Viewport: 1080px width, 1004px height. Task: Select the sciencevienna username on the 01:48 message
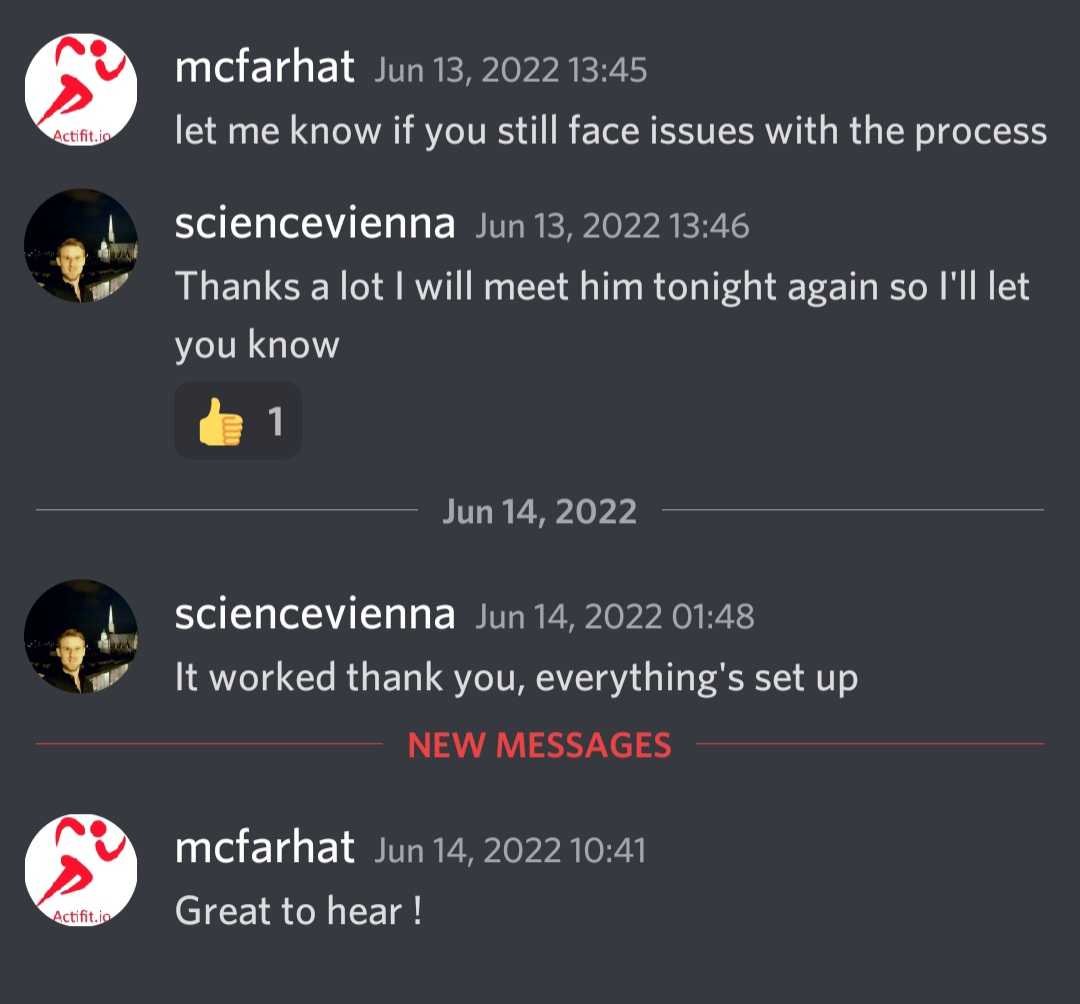point(314,614)
